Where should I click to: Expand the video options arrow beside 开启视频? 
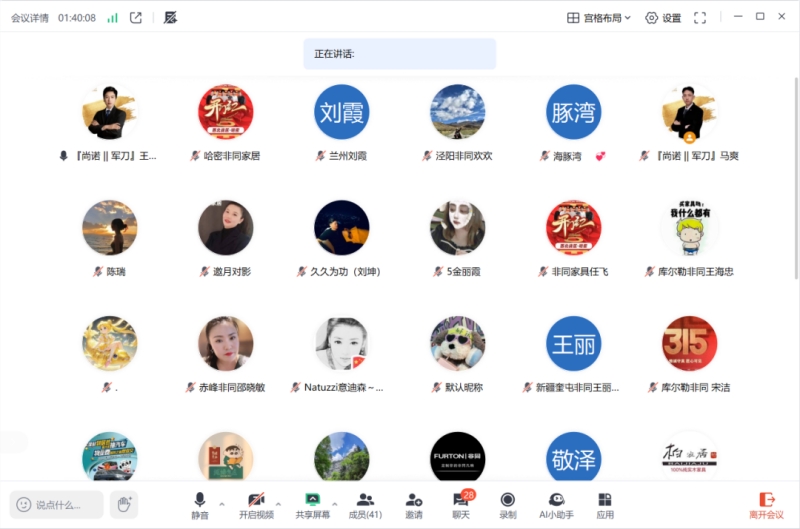point(278,504)
